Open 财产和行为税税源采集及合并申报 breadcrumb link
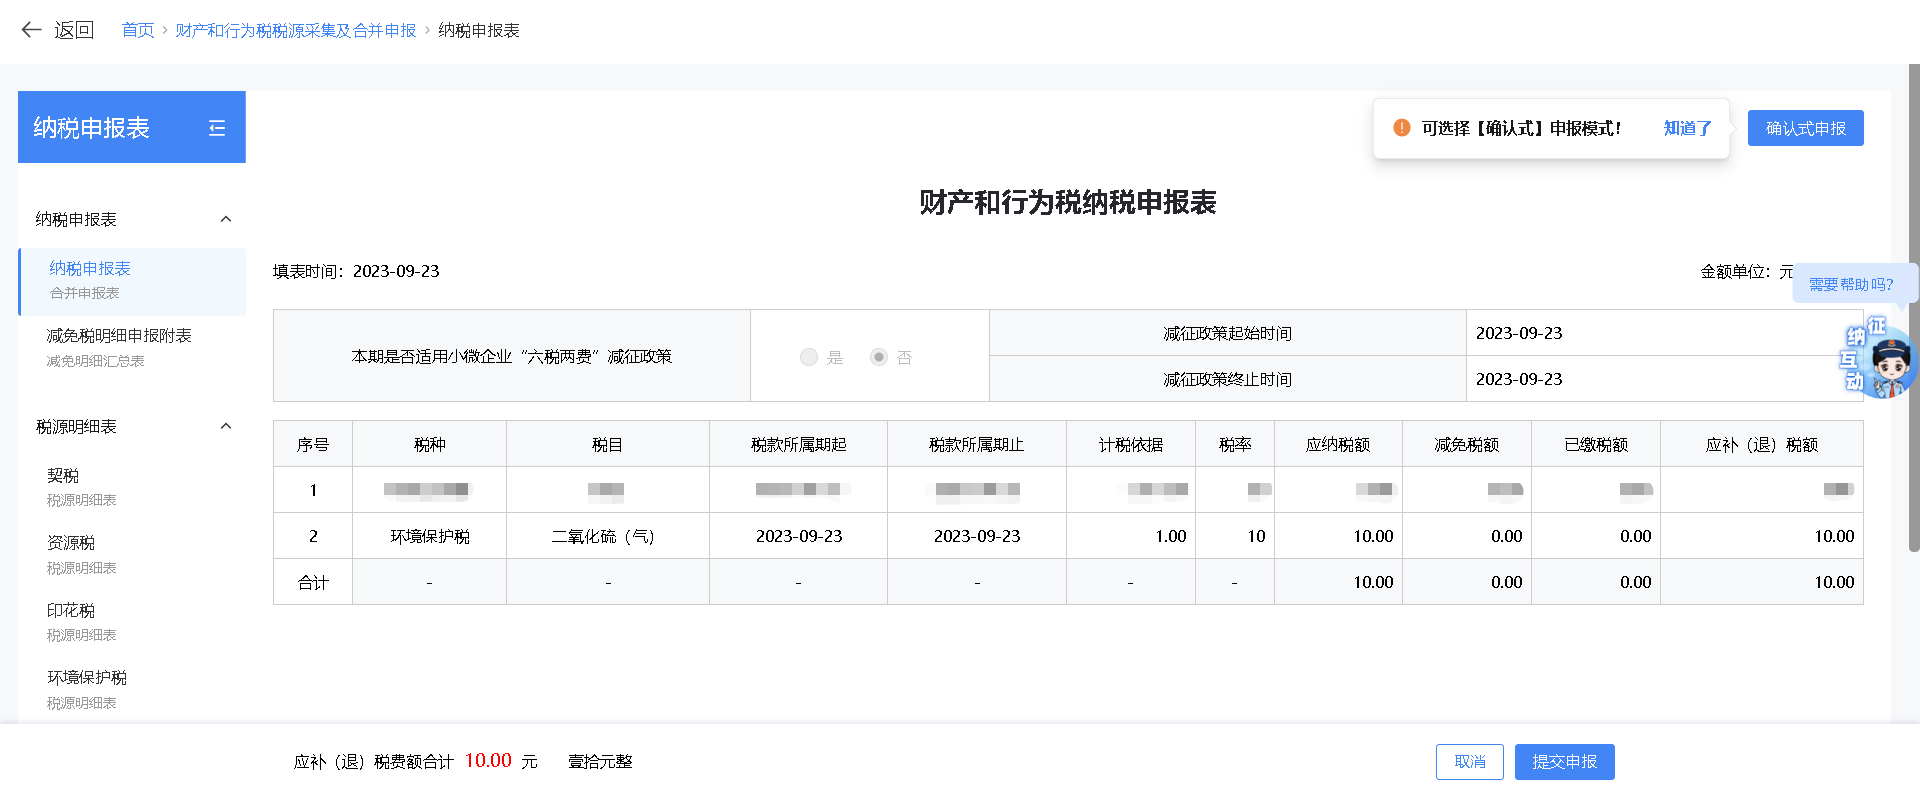Image resolution: width=1920 pixels, height=795 pixels. pos(296,30)
